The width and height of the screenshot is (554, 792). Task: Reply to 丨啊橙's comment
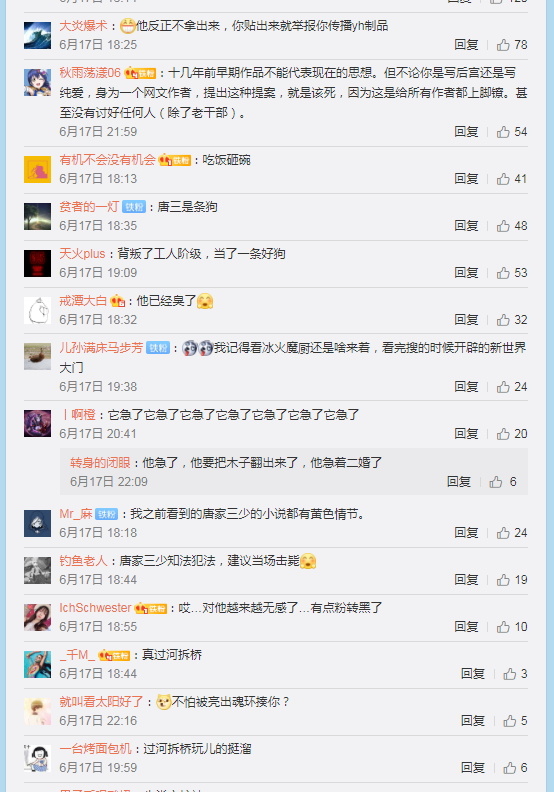pos(466,433)
